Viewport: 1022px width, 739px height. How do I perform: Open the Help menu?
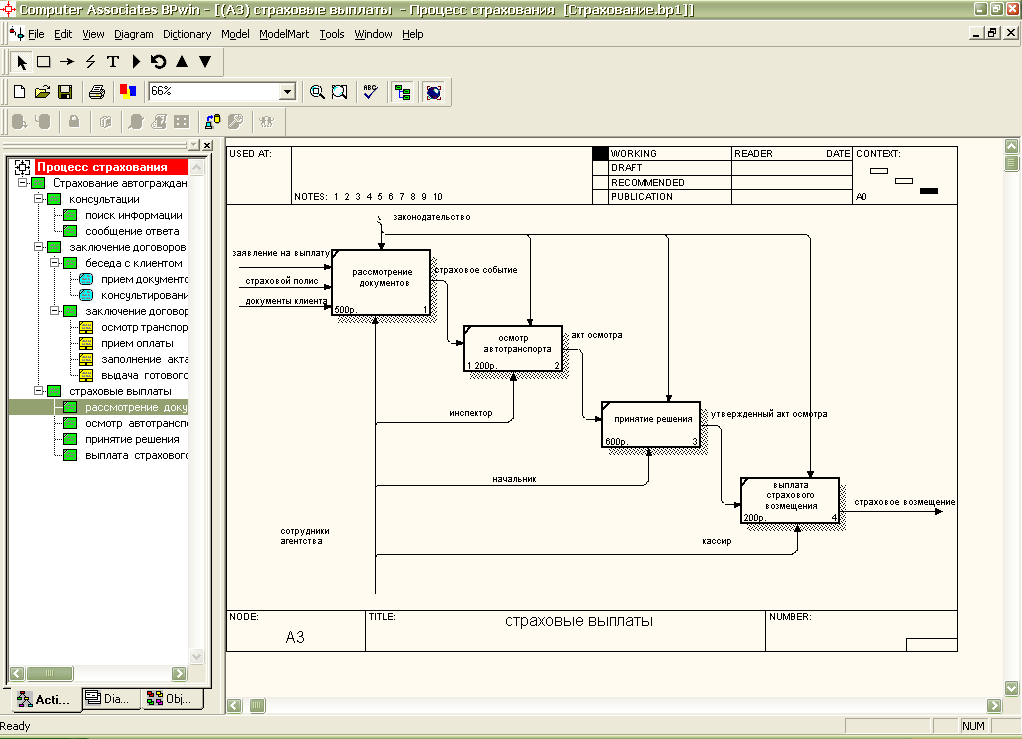pos(413,34)
